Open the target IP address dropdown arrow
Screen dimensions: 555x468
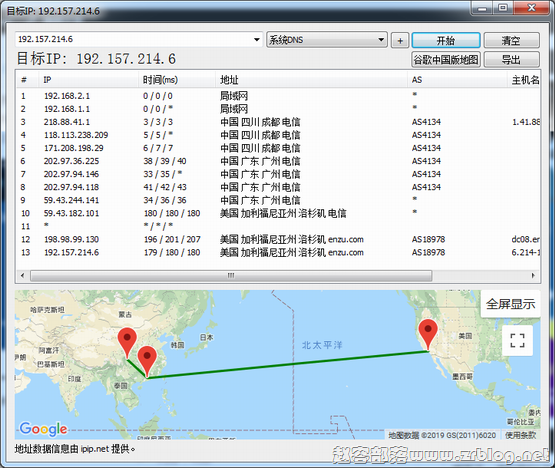(257, 39)
